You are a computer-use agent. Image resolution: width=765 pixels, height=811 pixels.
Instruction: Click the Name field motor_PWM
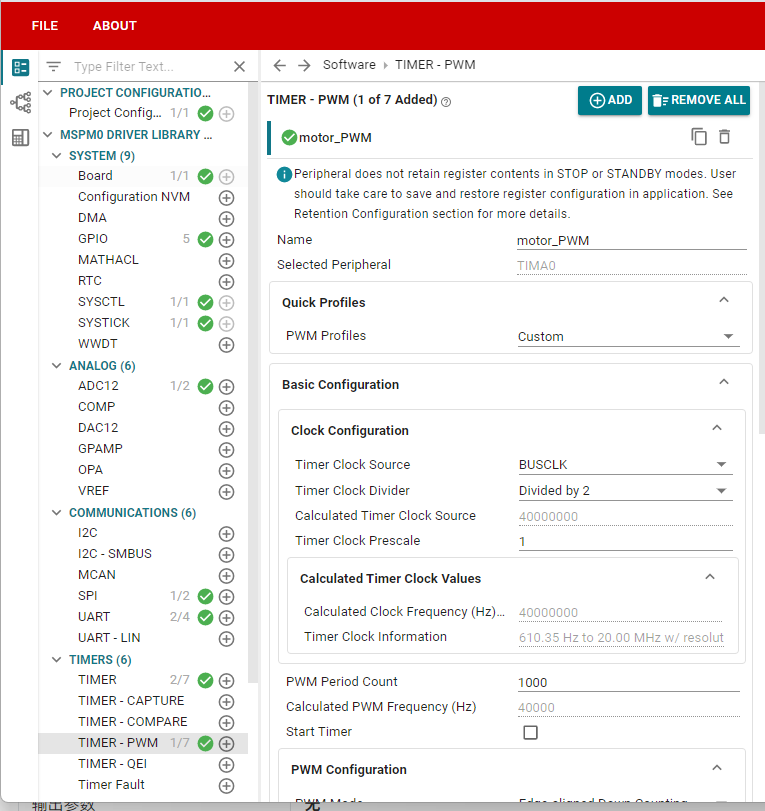[x=632, y=241]
